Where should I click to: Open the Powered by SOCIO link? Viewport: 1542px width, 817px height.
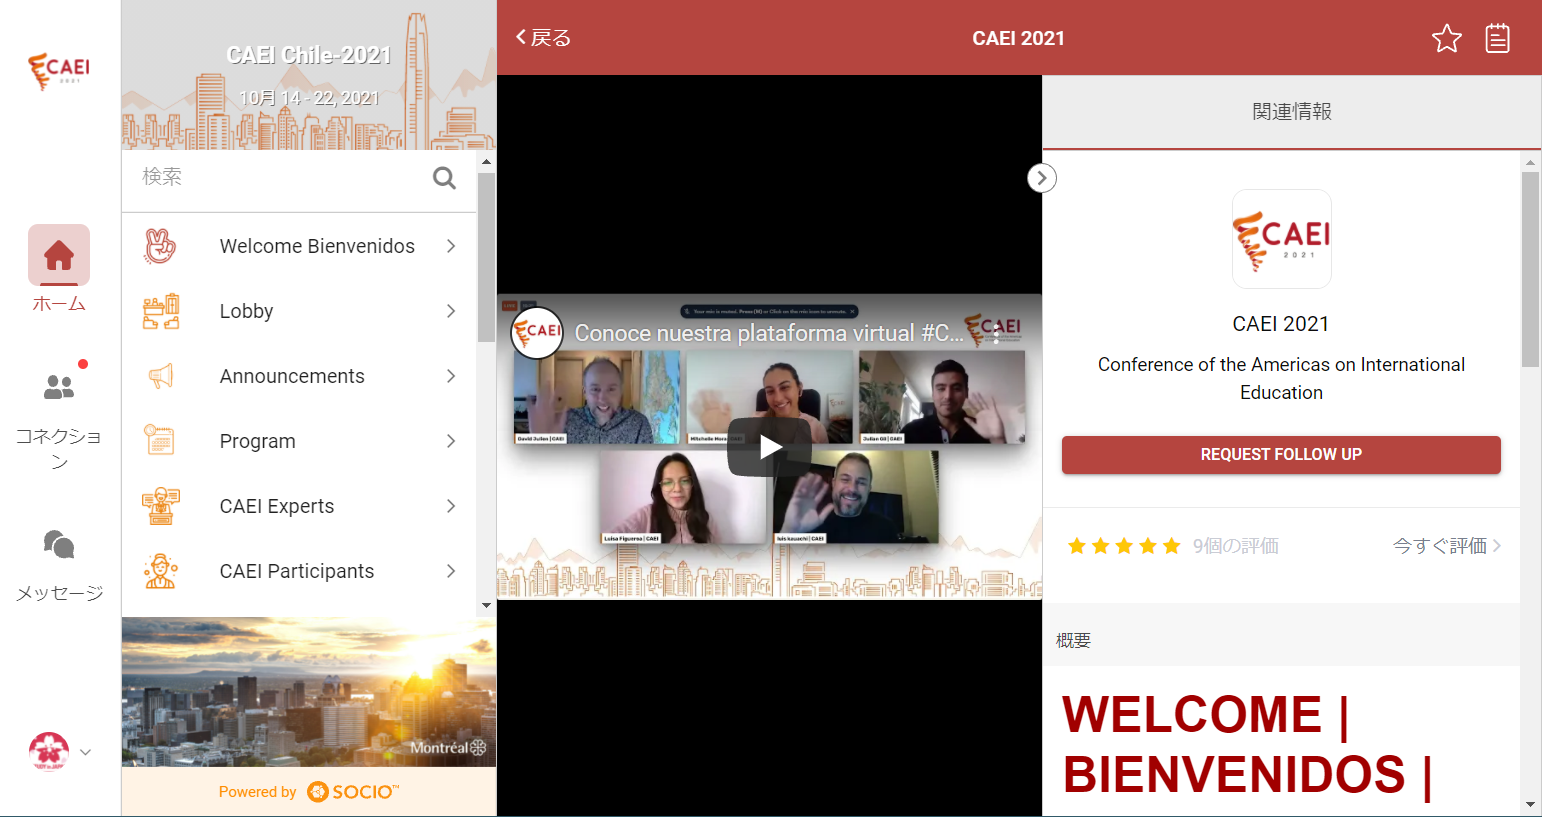click(x=309, y=792)
